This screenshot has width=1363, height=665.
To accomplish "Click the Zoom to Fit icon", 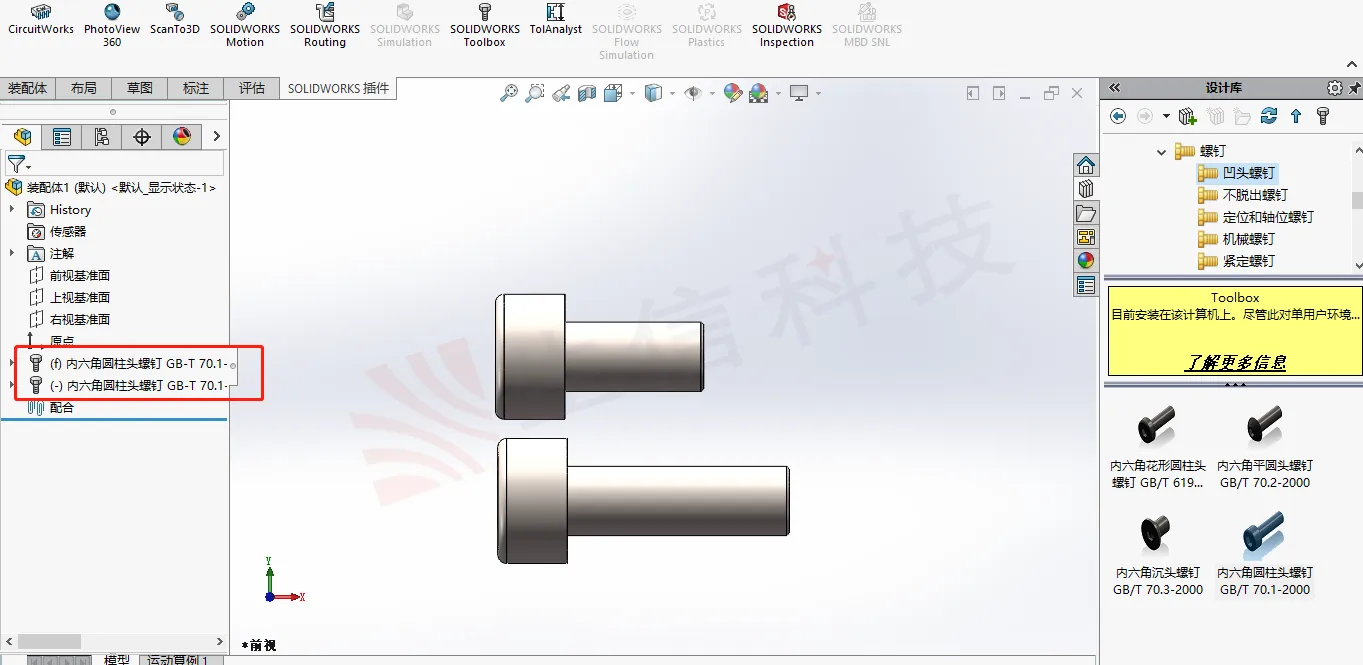I will 509,93.
